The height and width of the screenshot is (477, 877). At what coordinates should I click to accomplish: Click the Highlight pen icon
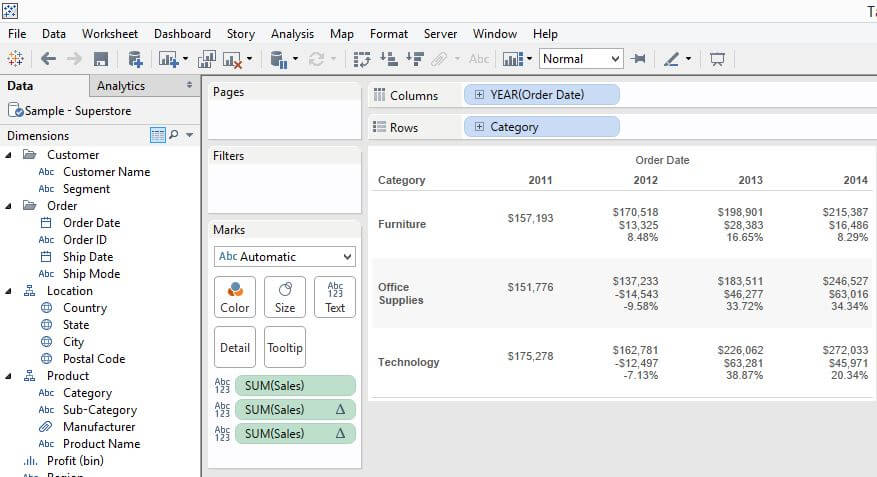pyautogui.click(x=671, y=59)
